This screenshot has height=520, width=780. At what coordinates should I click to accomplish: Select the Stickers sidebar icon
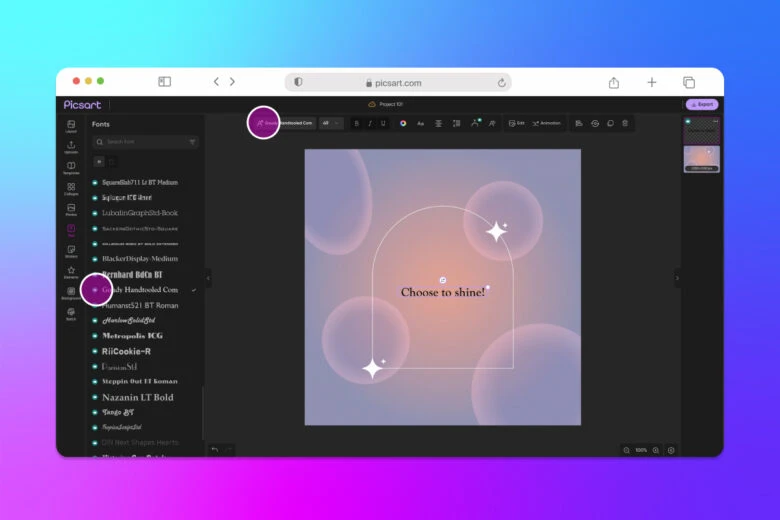click(x=71, y=251)
